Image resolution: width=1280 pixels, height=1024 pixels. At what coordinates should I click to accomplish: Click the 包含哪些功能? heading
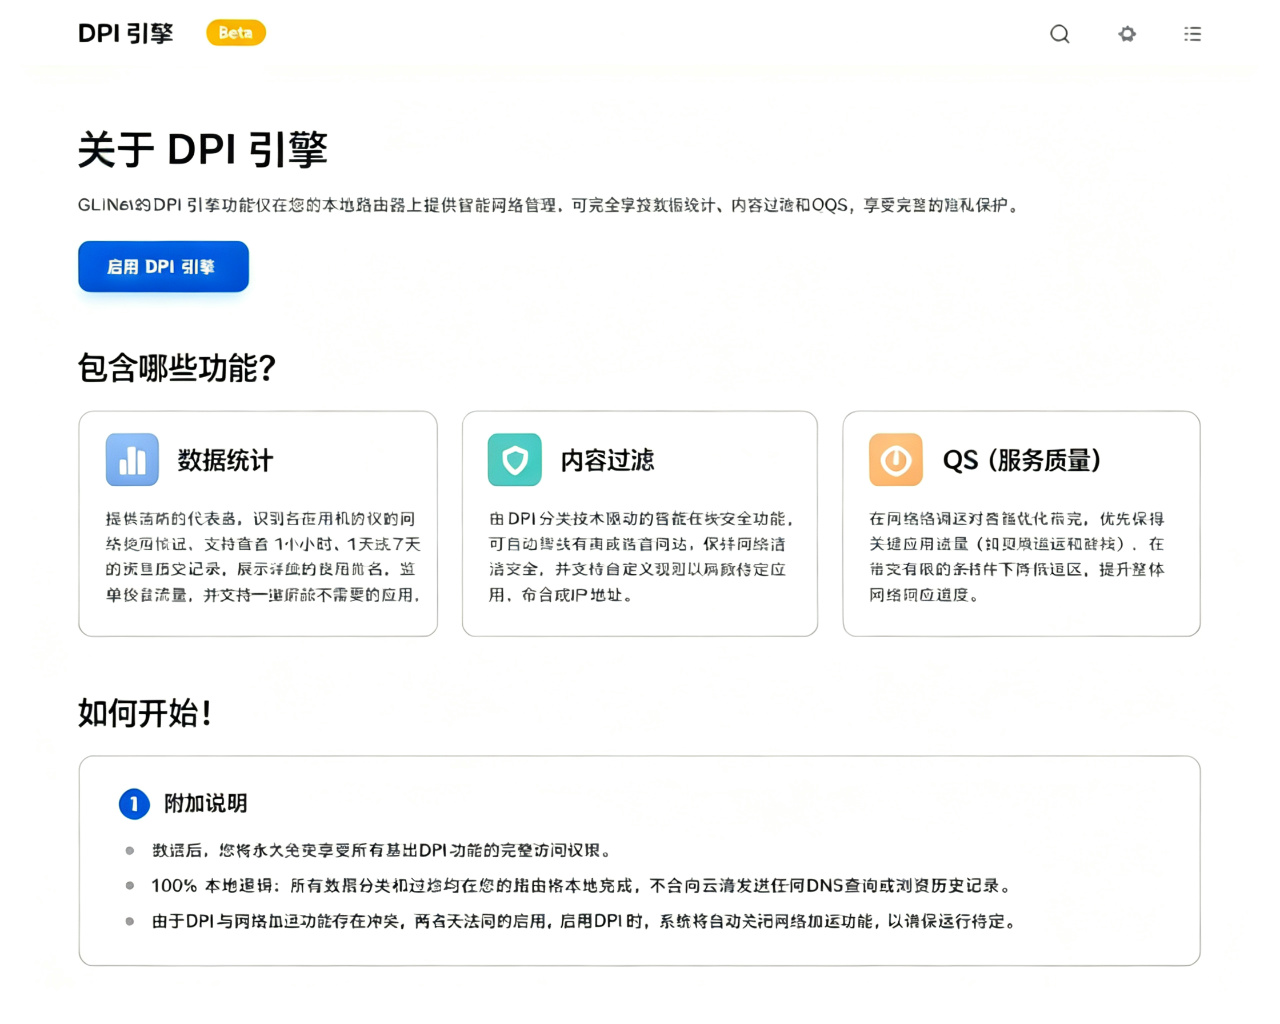click(177, 368)
